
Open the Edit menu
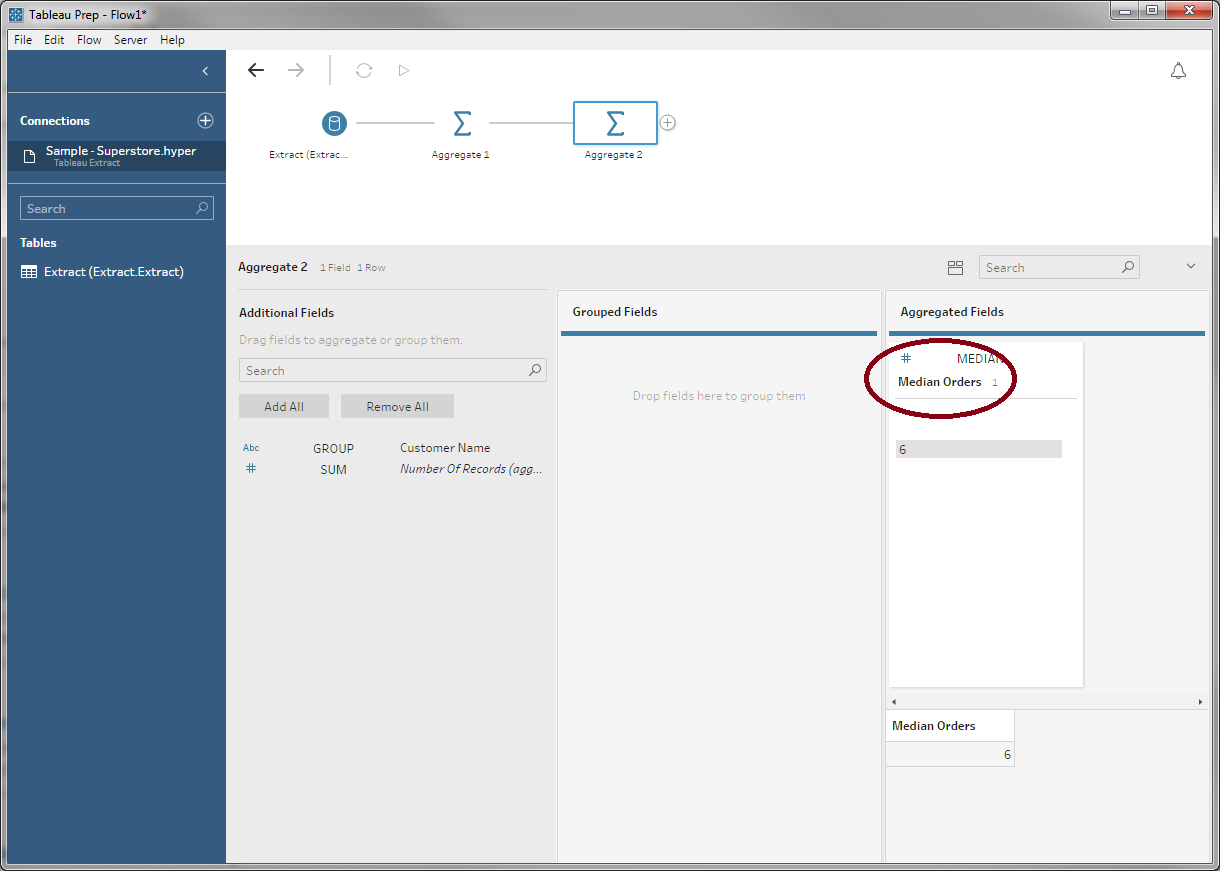[x=54, y=40]
